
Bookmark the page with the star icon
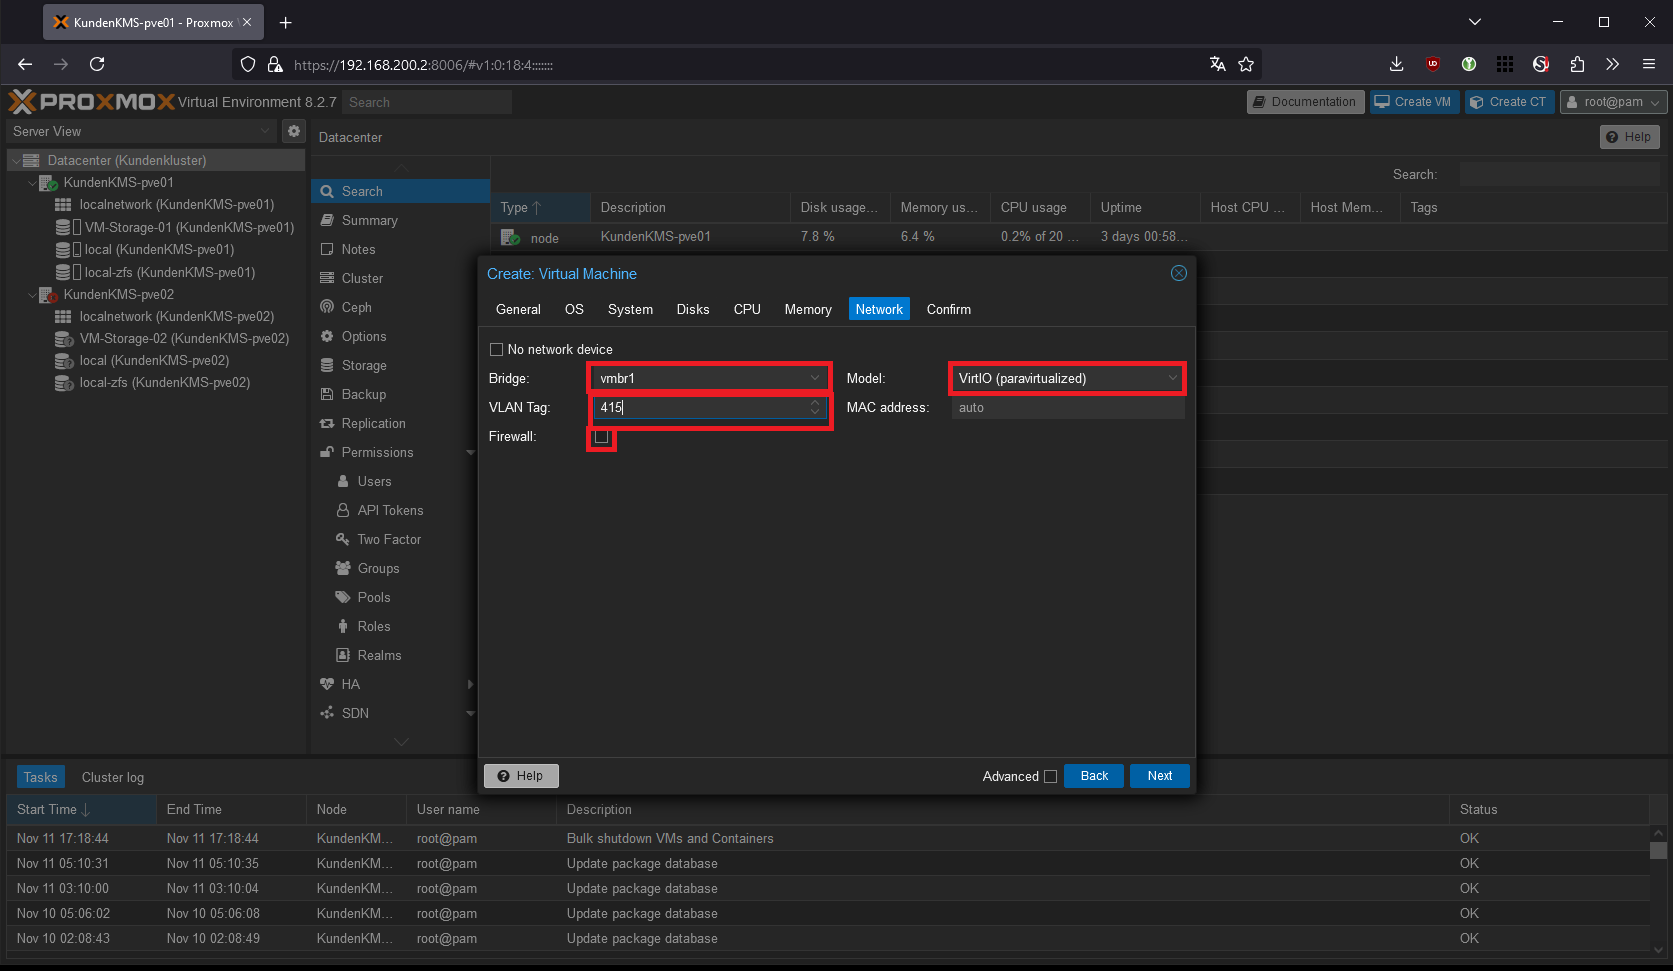click(1246, 64)
